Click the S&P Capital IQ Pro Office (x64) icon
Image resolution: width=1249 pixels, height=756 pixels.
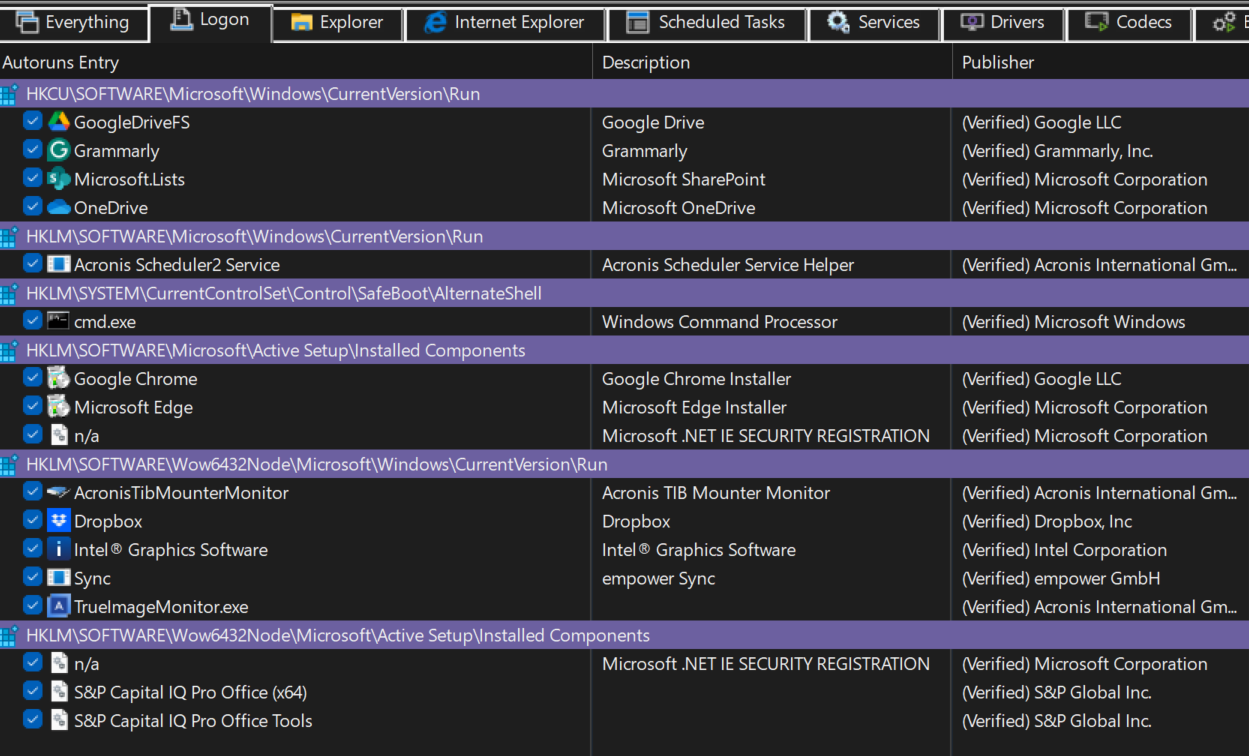(x=58, y=692)
